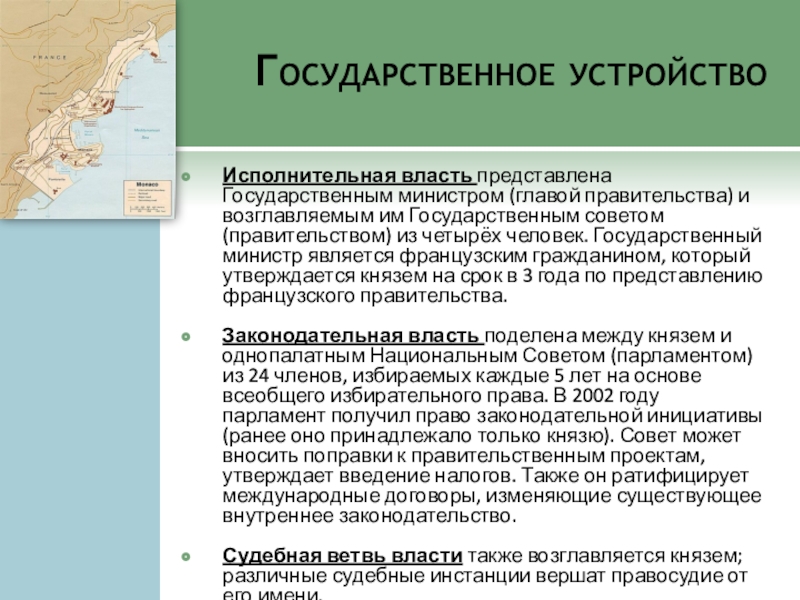Click the words 'французского правительства'

(x=364, y=297)
